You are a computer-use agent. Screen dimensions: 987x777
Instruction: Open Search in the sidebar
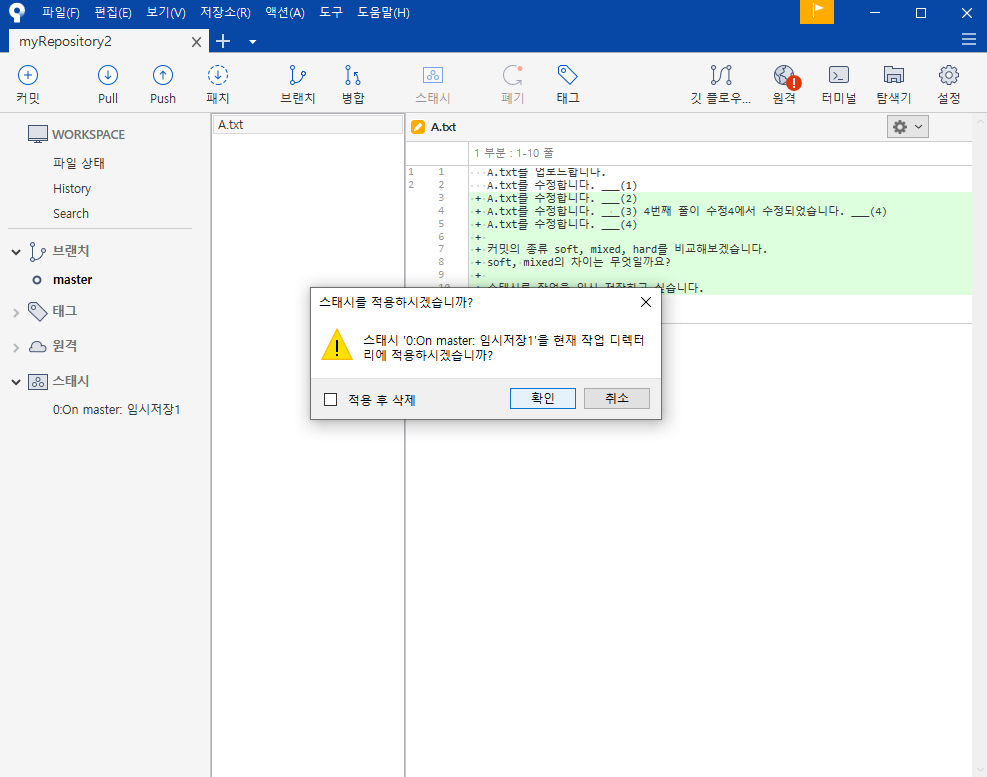[70, 214]
